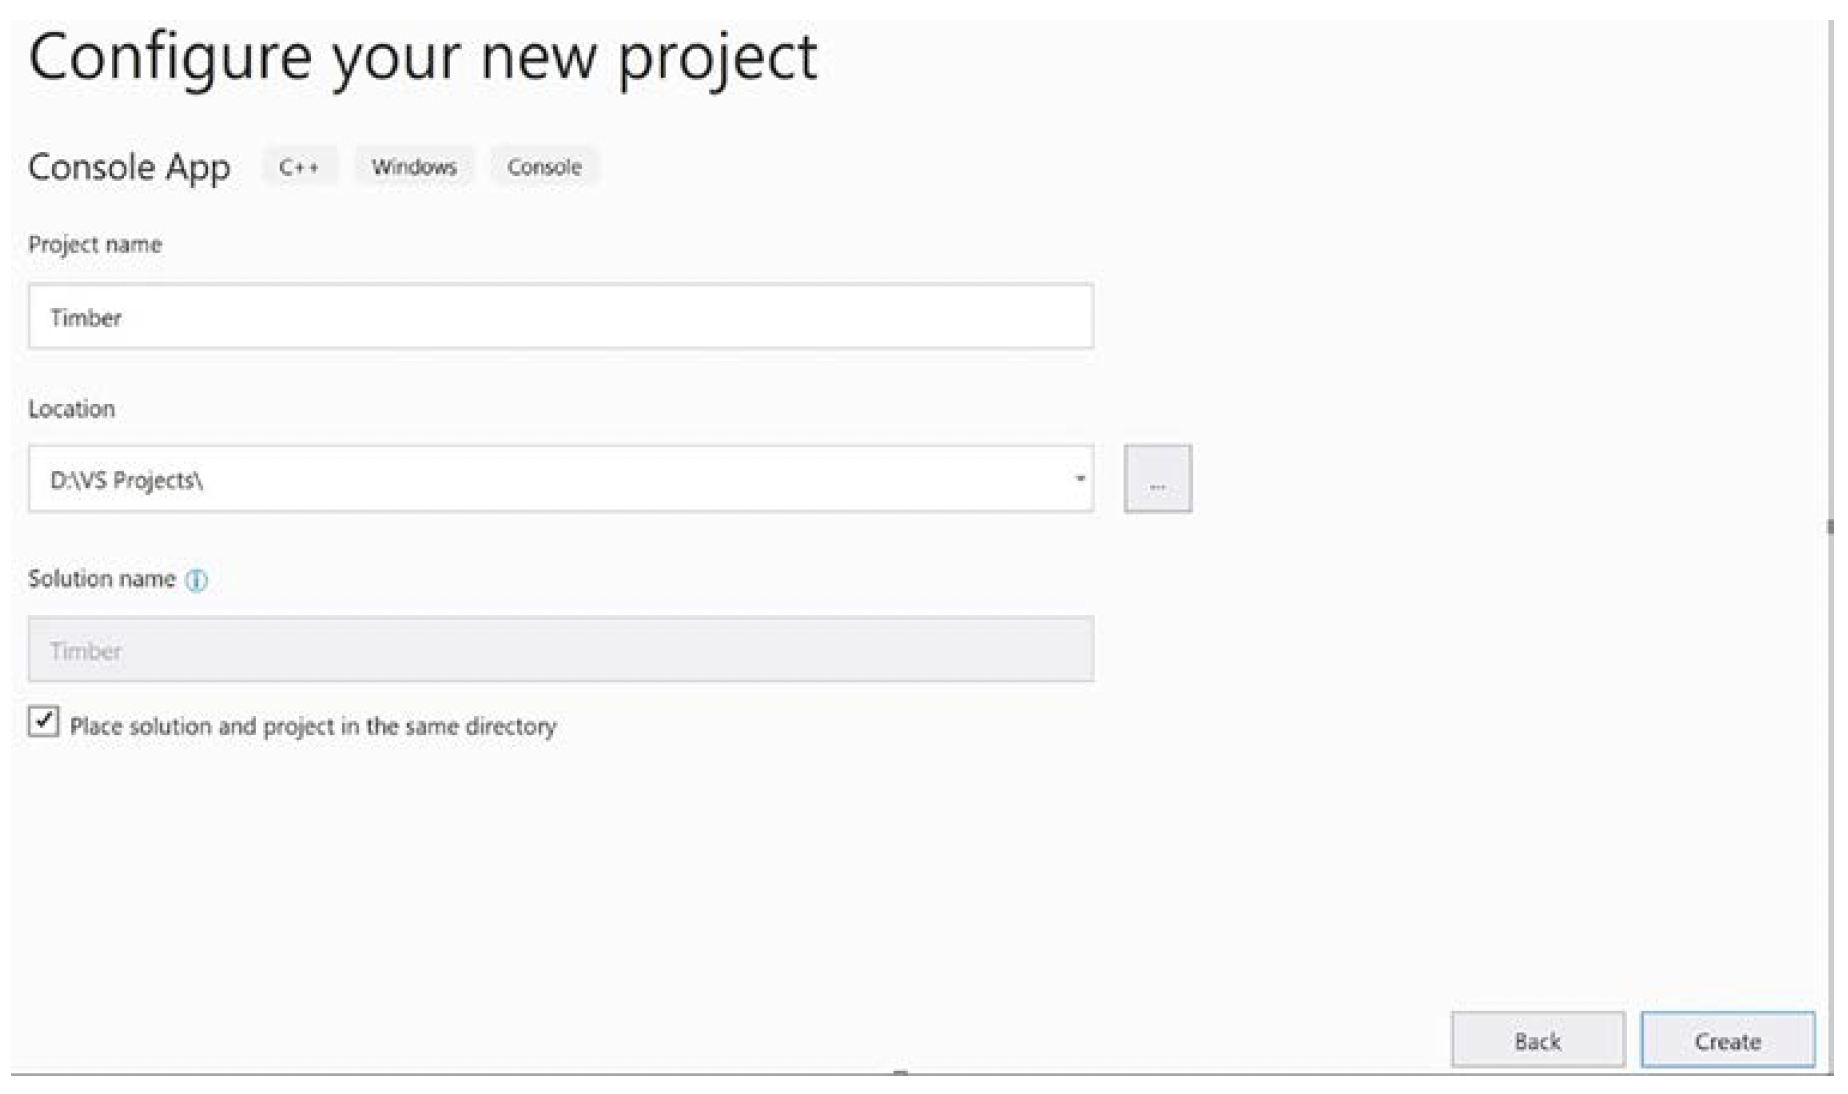The height and width of the screenshot is (1094, 1848).
Task: Select the C++ tag
Action: coord(300,167)
